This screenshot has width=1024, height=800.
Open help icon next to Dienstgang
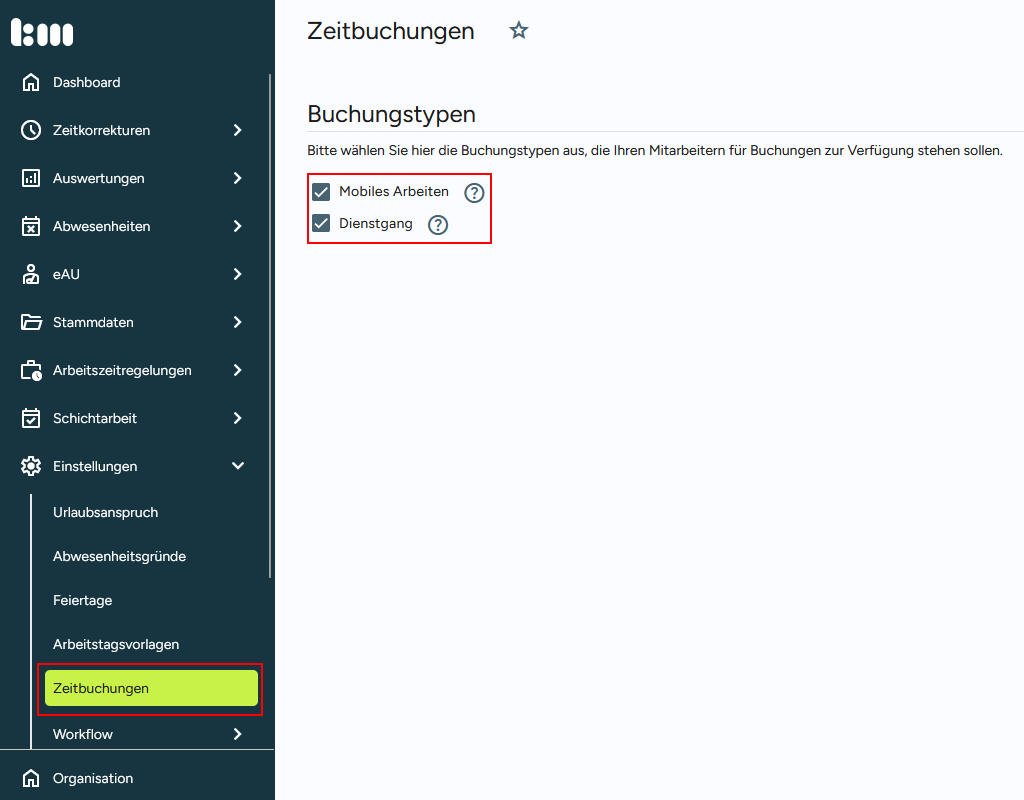(x=438, y=225)
